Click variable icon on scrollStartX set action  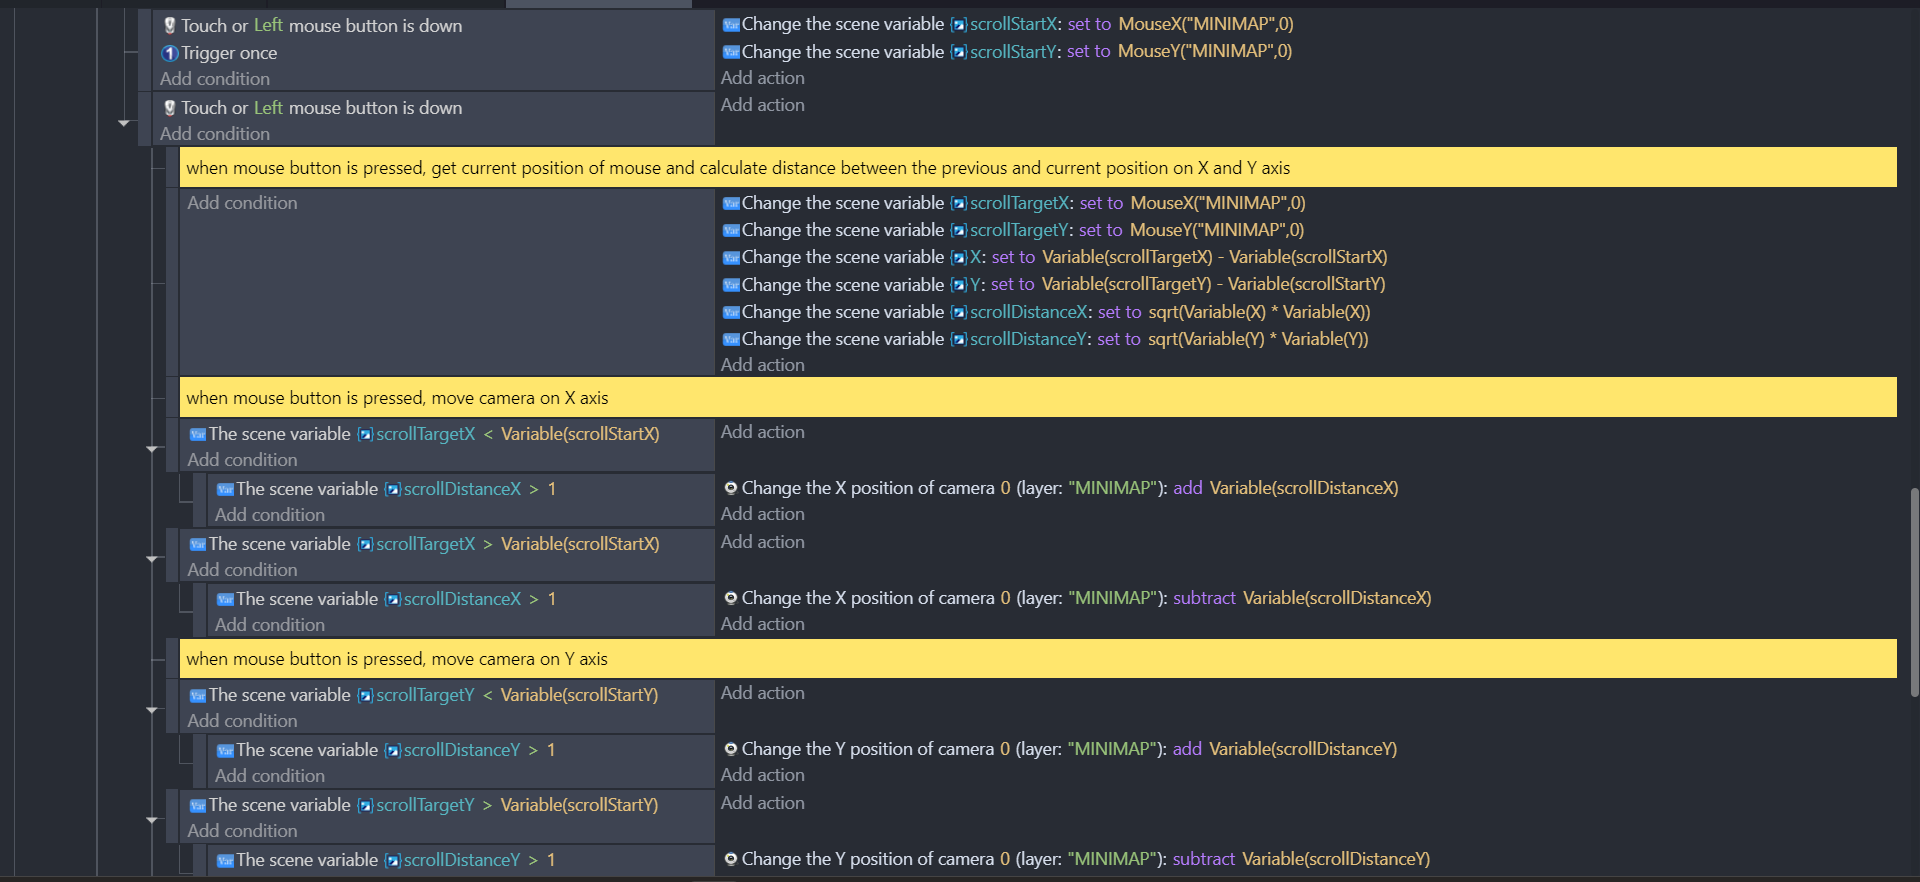(731, 25)
